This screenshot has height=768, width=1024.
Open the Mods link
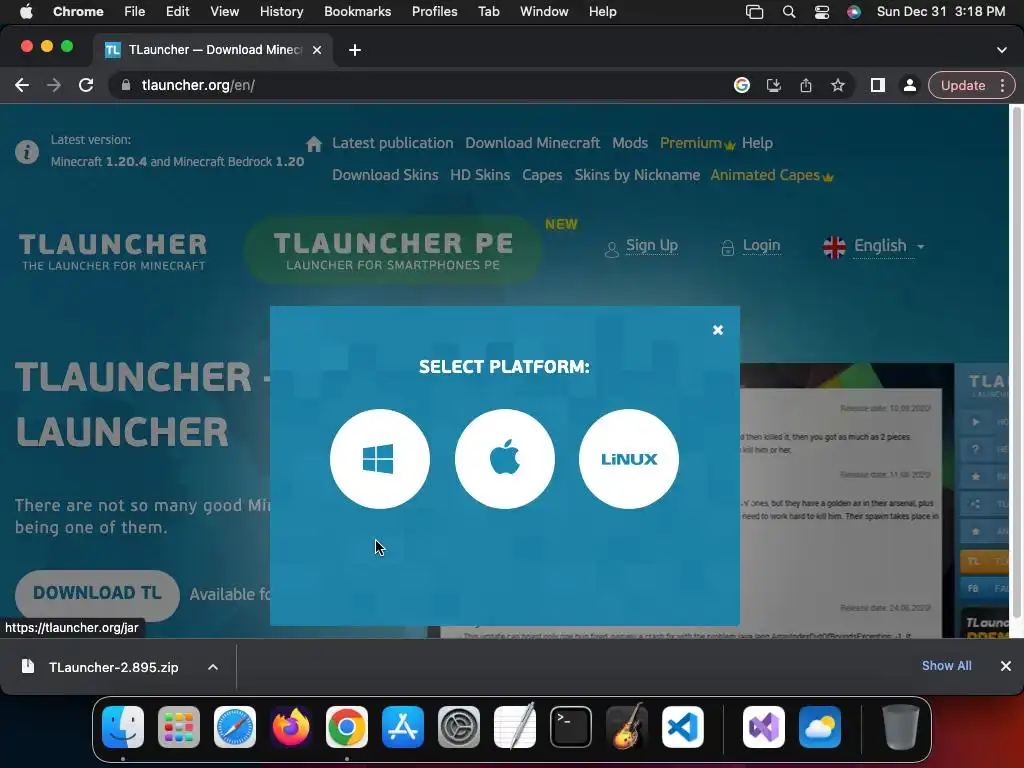point(630,143)
